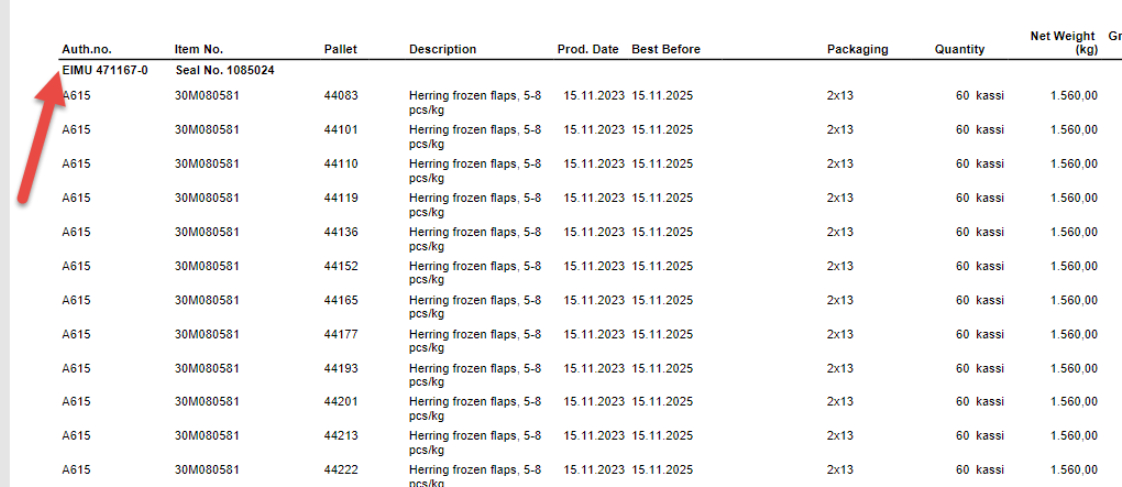1122x487 pixels.
Task: Click pallet number 44177
Action: pyautogui.click(x=341, y=334)
